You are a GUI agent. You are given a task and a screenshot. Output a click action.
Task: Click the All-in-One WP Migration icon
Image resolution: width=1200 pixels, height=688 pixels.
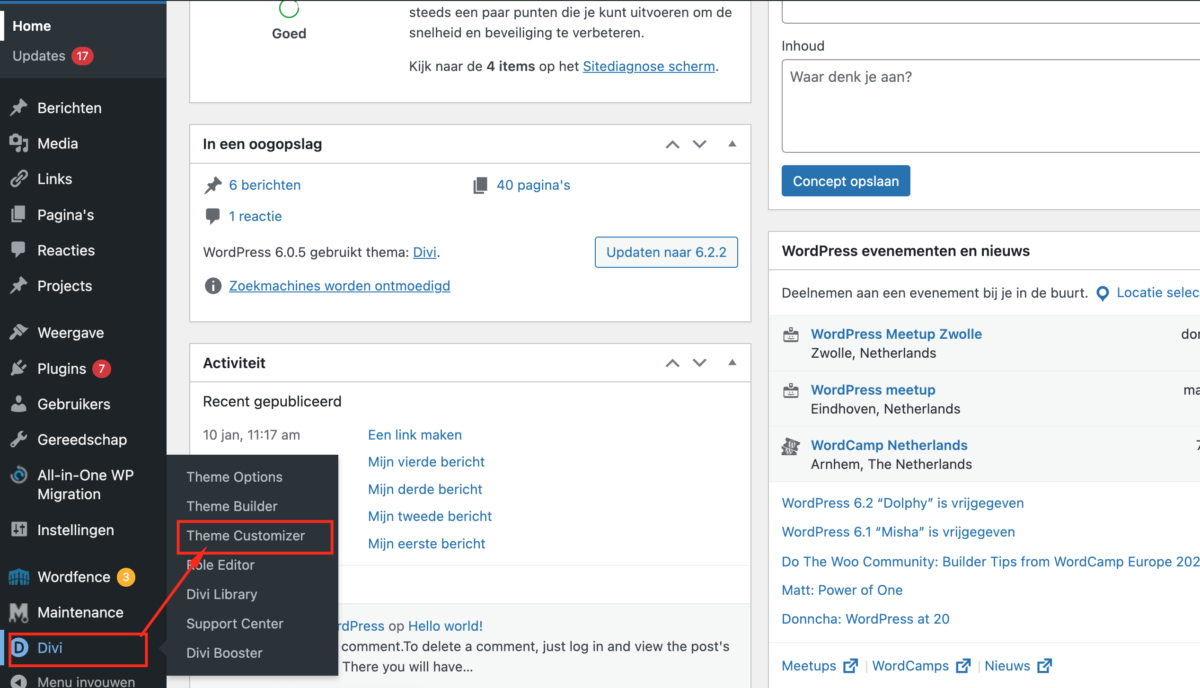(18, 476)
